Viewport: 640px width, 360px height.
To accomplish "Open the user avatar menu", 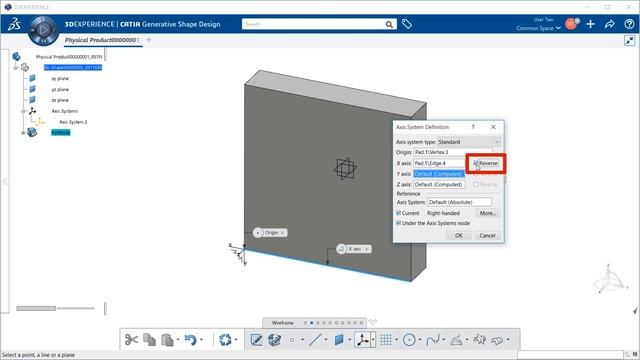I will (572, 24).
